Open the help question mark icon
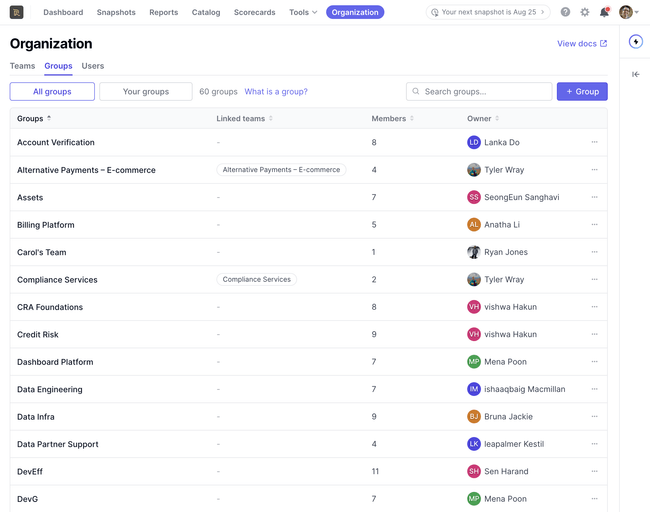This screenshot has height=512, width=650. tap(565, 12)
